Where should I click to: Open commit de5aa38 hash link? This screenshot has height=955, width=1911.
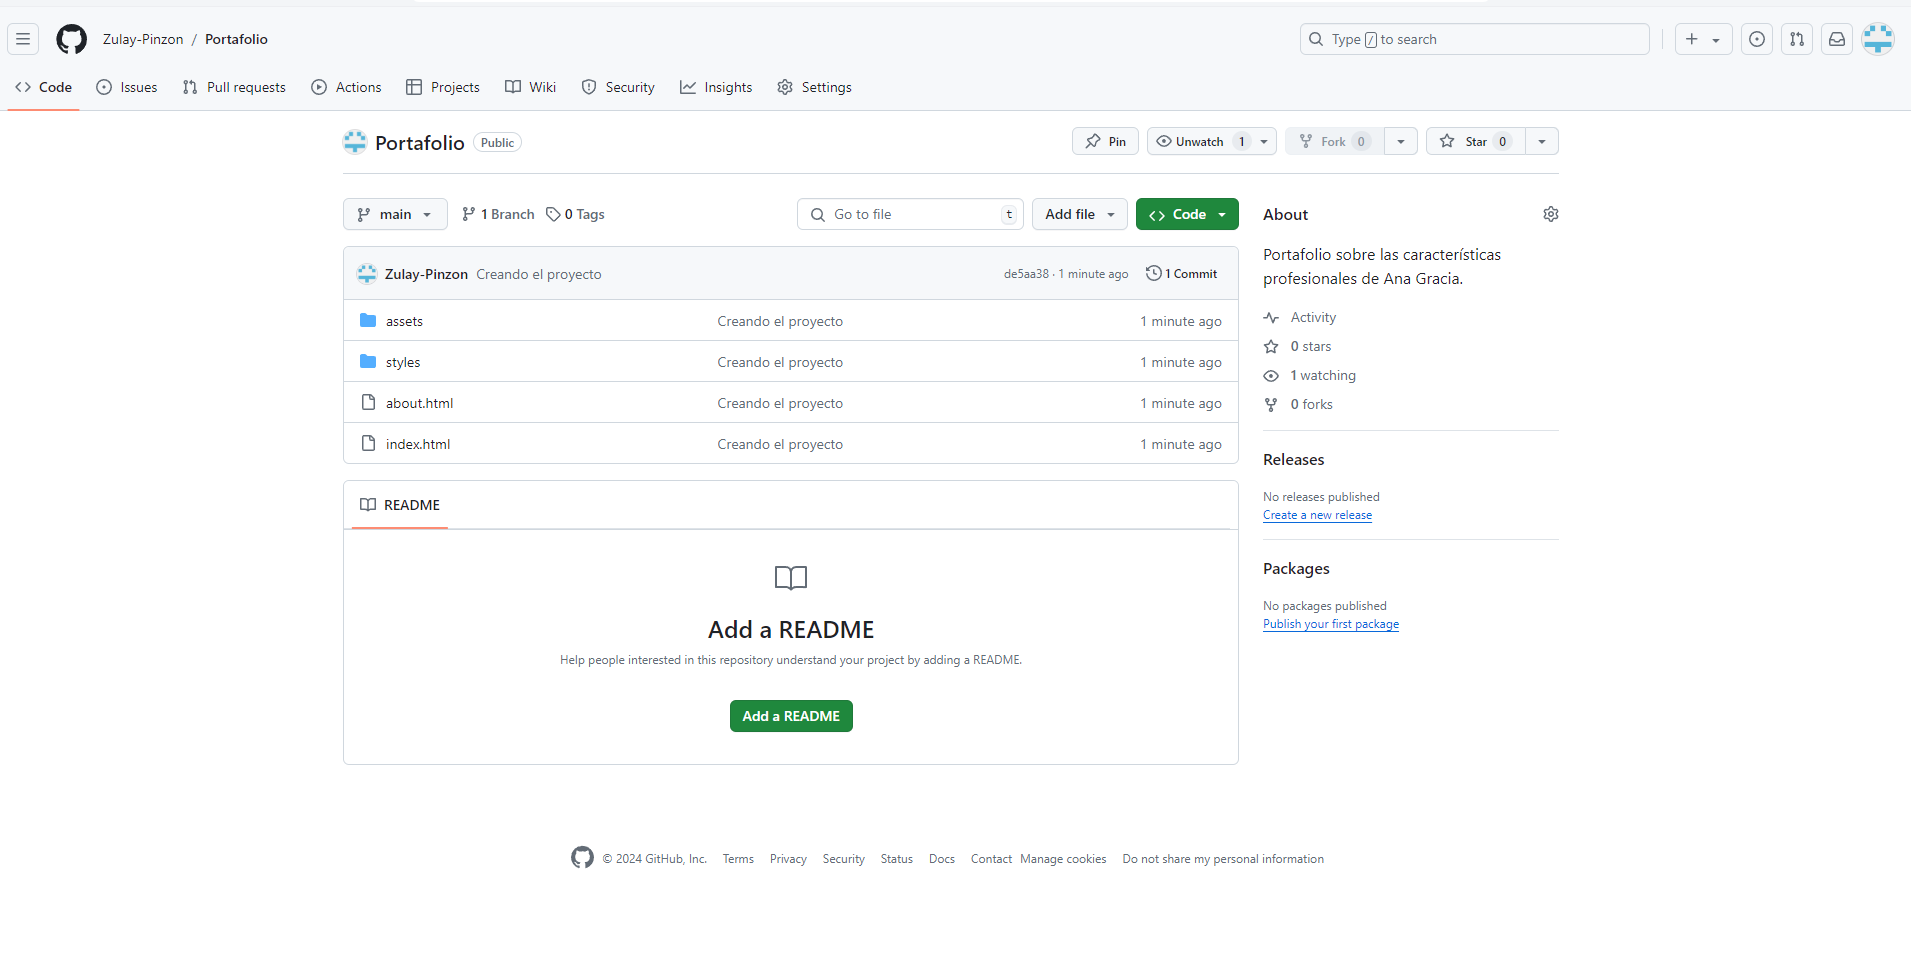tap(1026, 274)
